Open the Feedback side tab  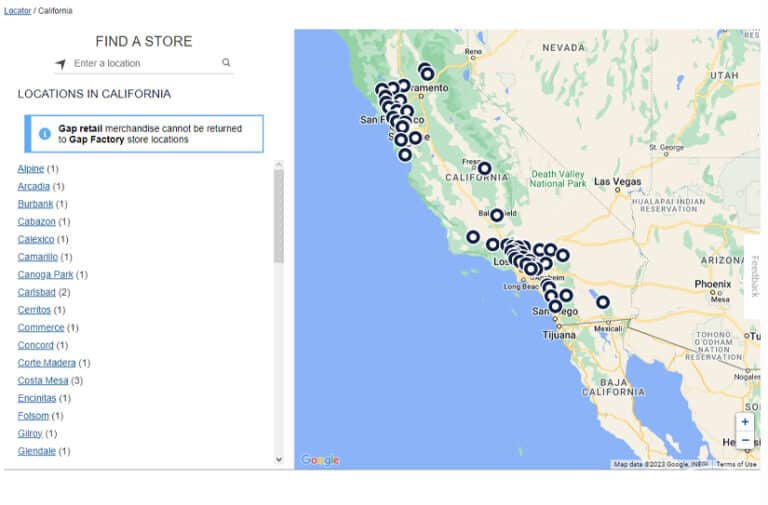pyautogui.click(x=755, y=277)
